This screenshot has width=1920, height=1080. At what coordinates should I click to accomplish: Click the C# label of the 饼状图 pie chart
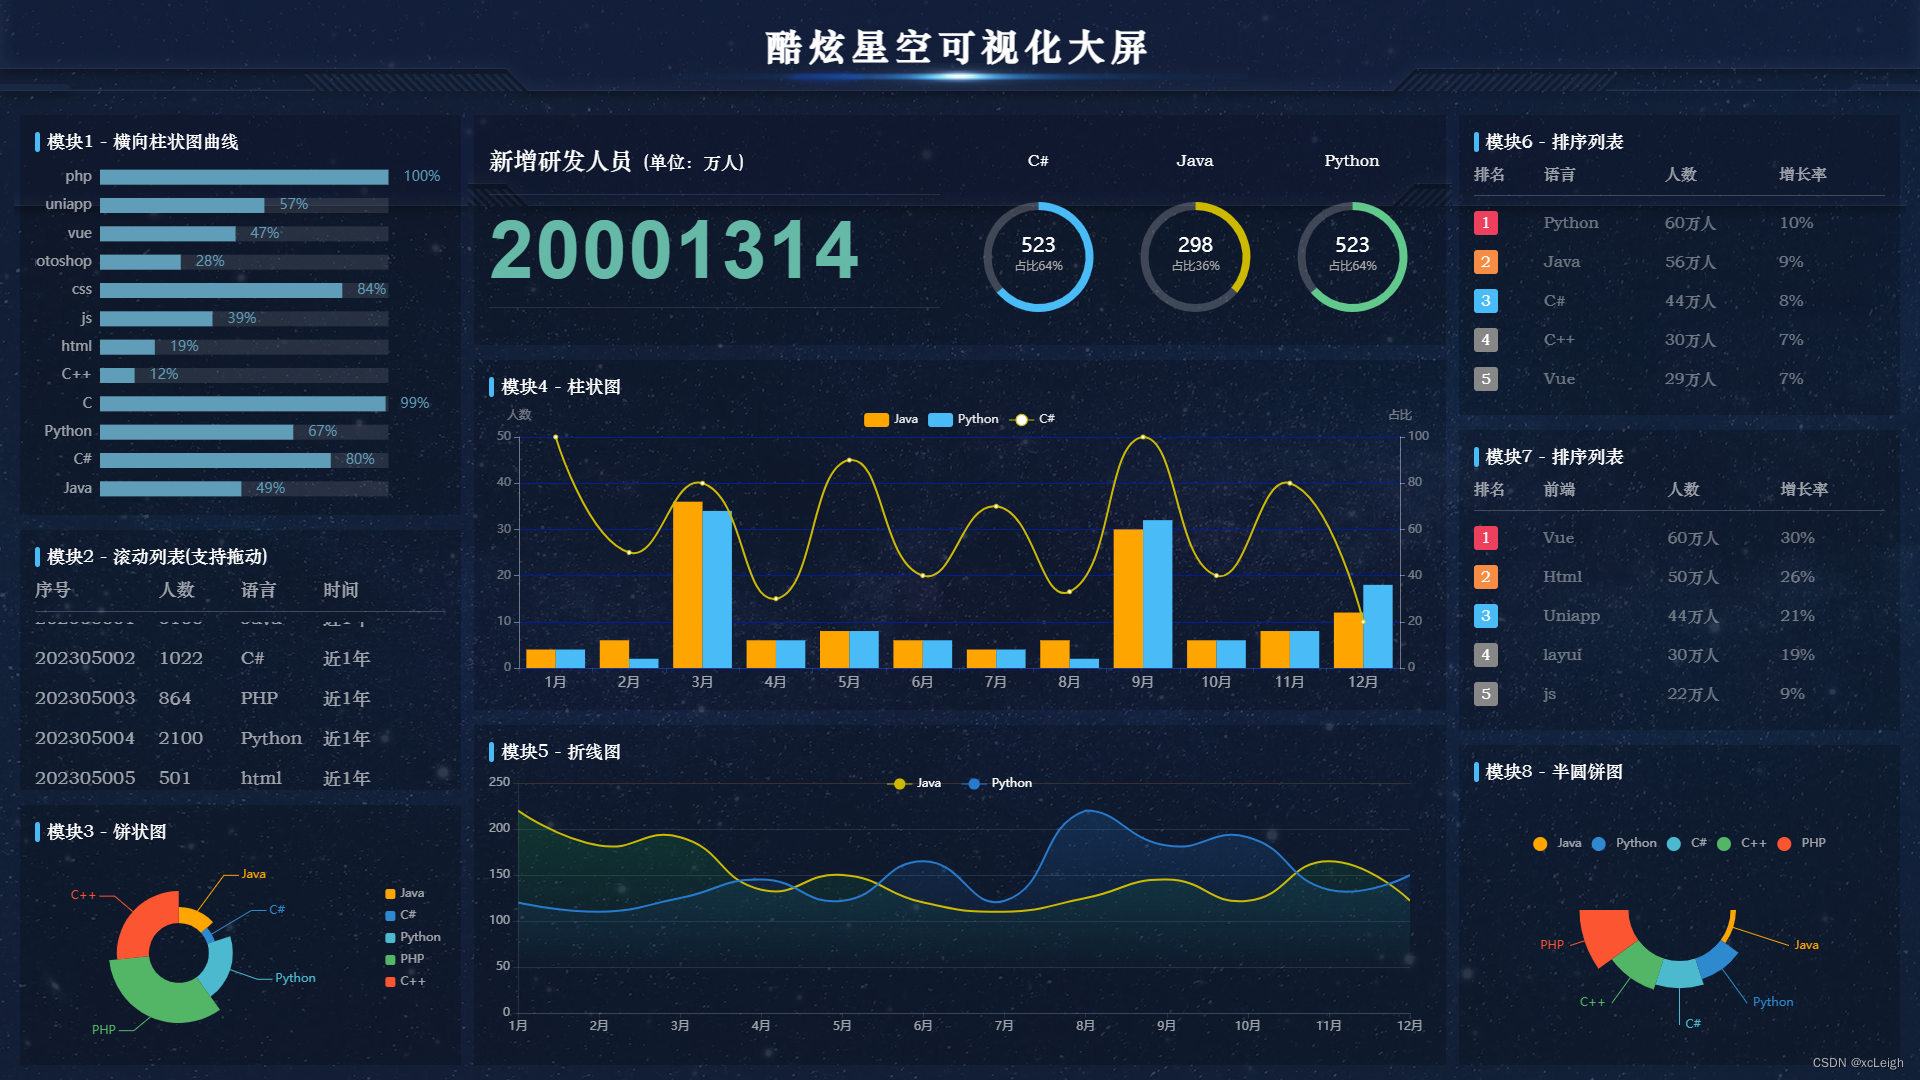click(277, 910)
